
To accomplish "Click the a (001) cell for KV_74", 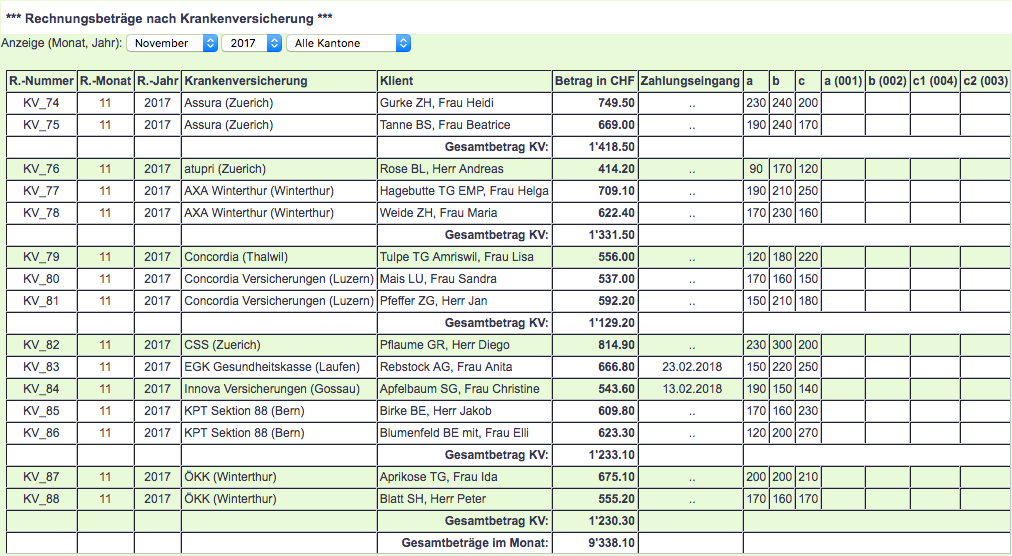I will click(842, 103).
